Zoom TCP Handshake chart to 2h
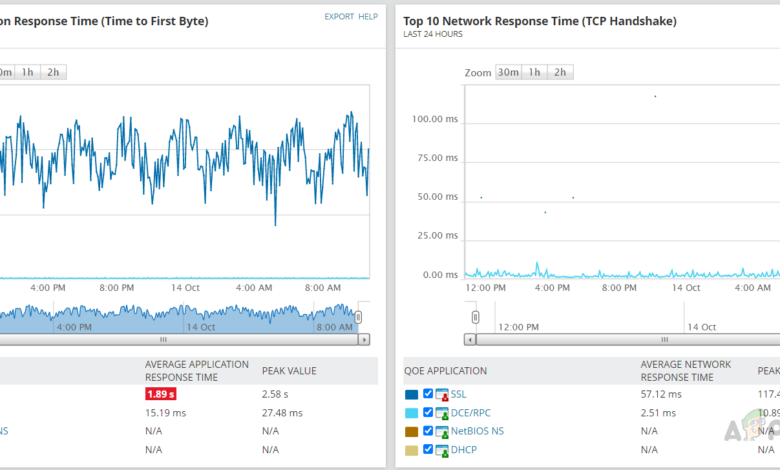This screenshot has height=470, width=780. pos(560,72)
